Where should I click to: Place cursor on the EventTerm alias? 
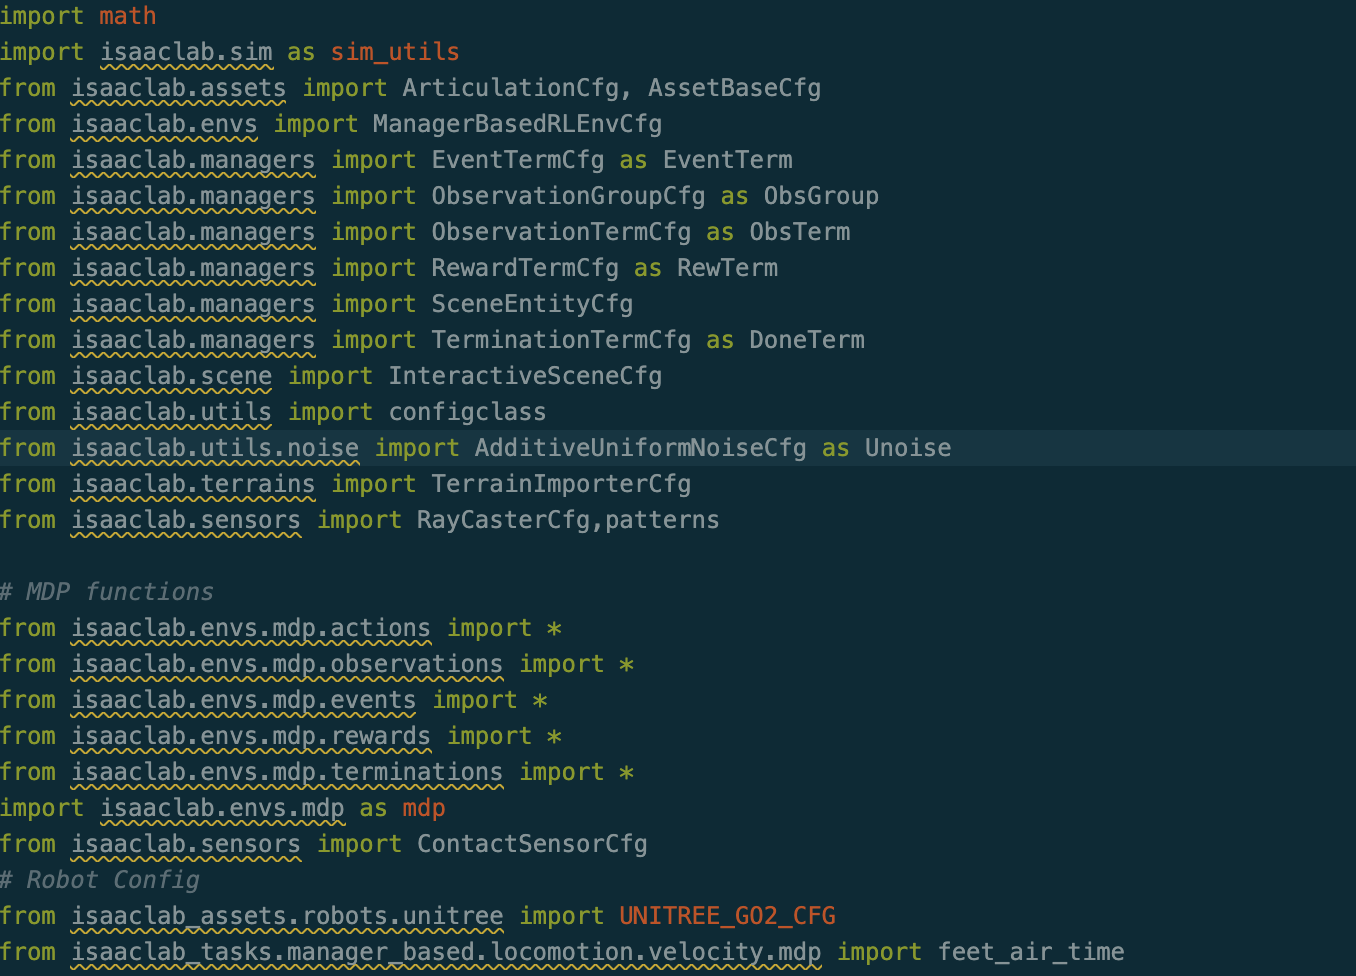pyautogui.click(x=727, y=160)
